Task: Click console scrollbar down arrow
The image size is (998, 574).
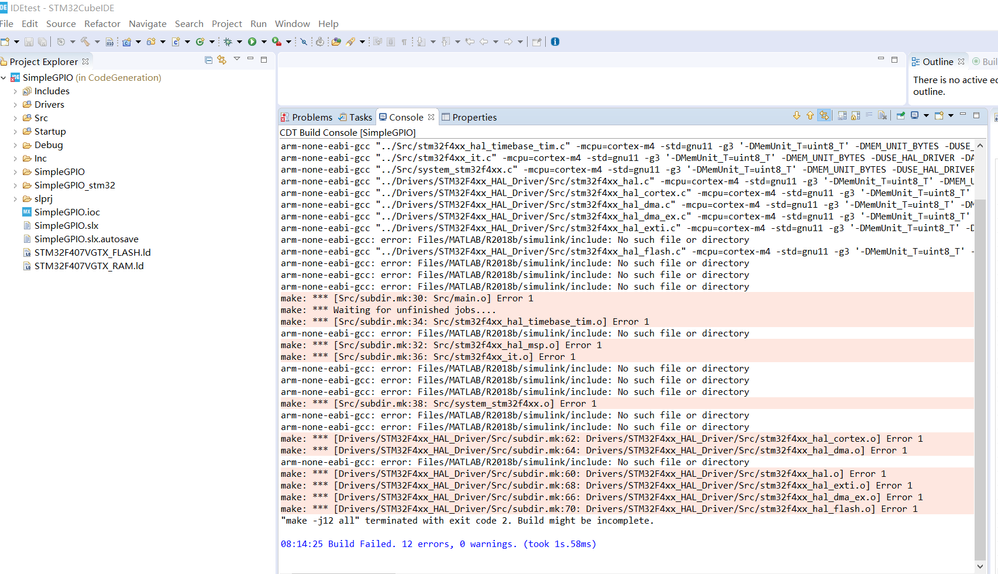Action: [x=980, y=566]
